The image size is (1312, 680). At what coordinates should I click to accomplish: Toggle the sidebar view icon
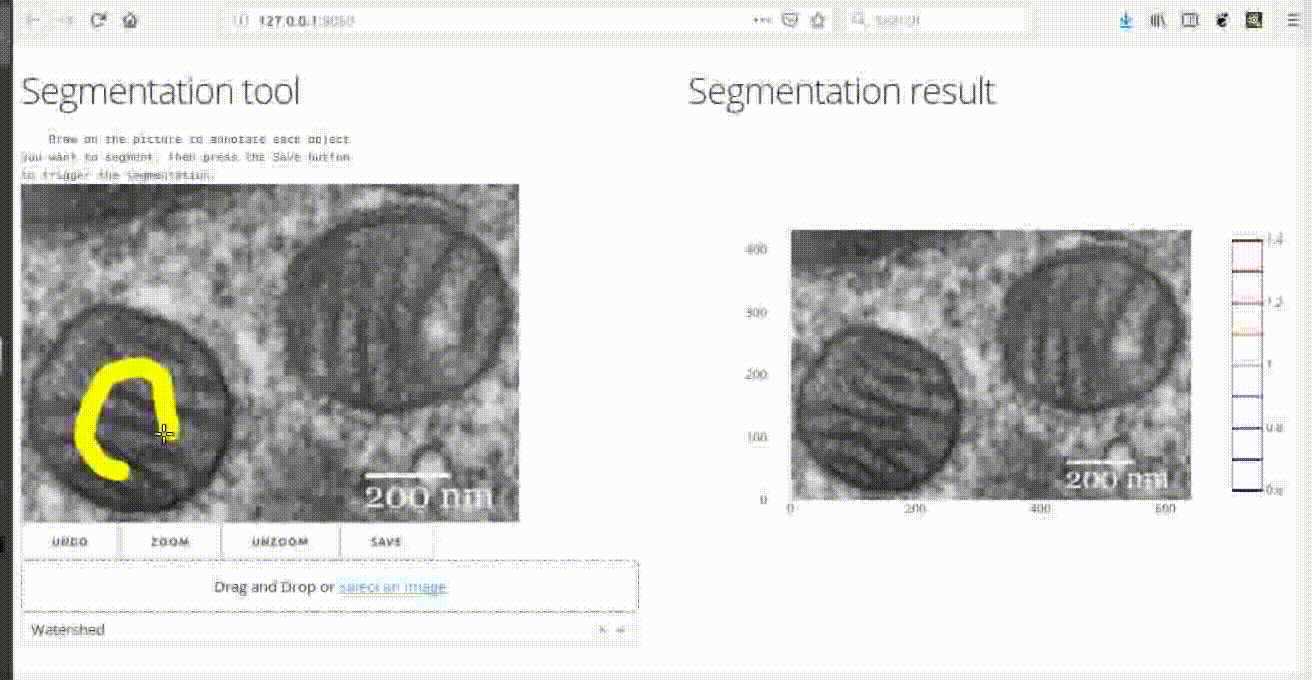point(1190,20)
